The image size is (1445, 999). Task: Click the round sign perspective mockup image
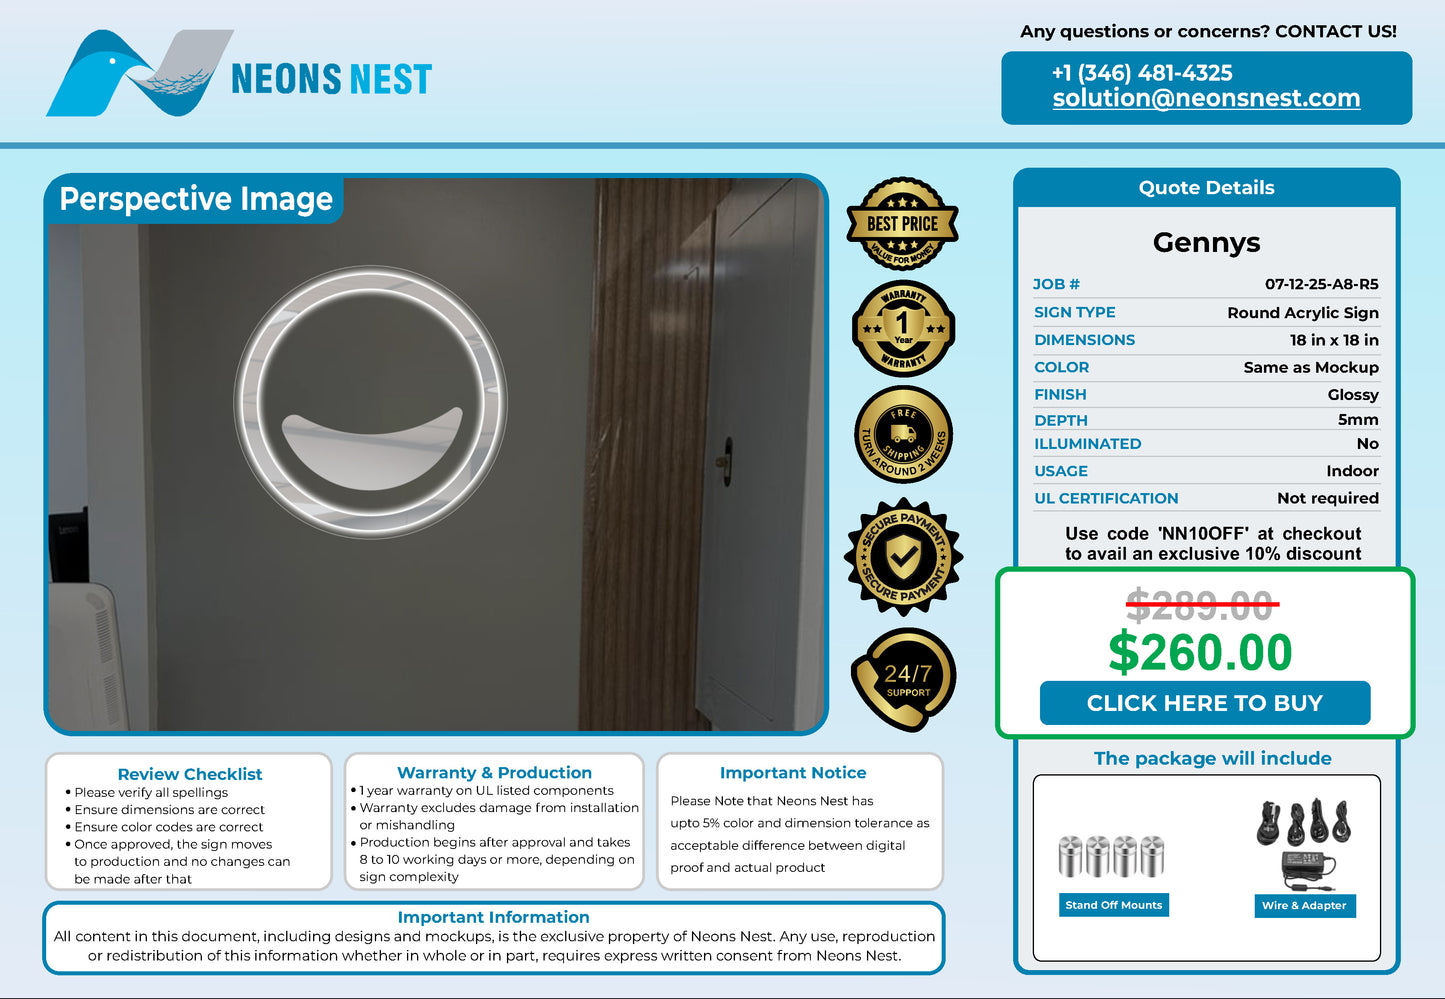pos(436,455)
